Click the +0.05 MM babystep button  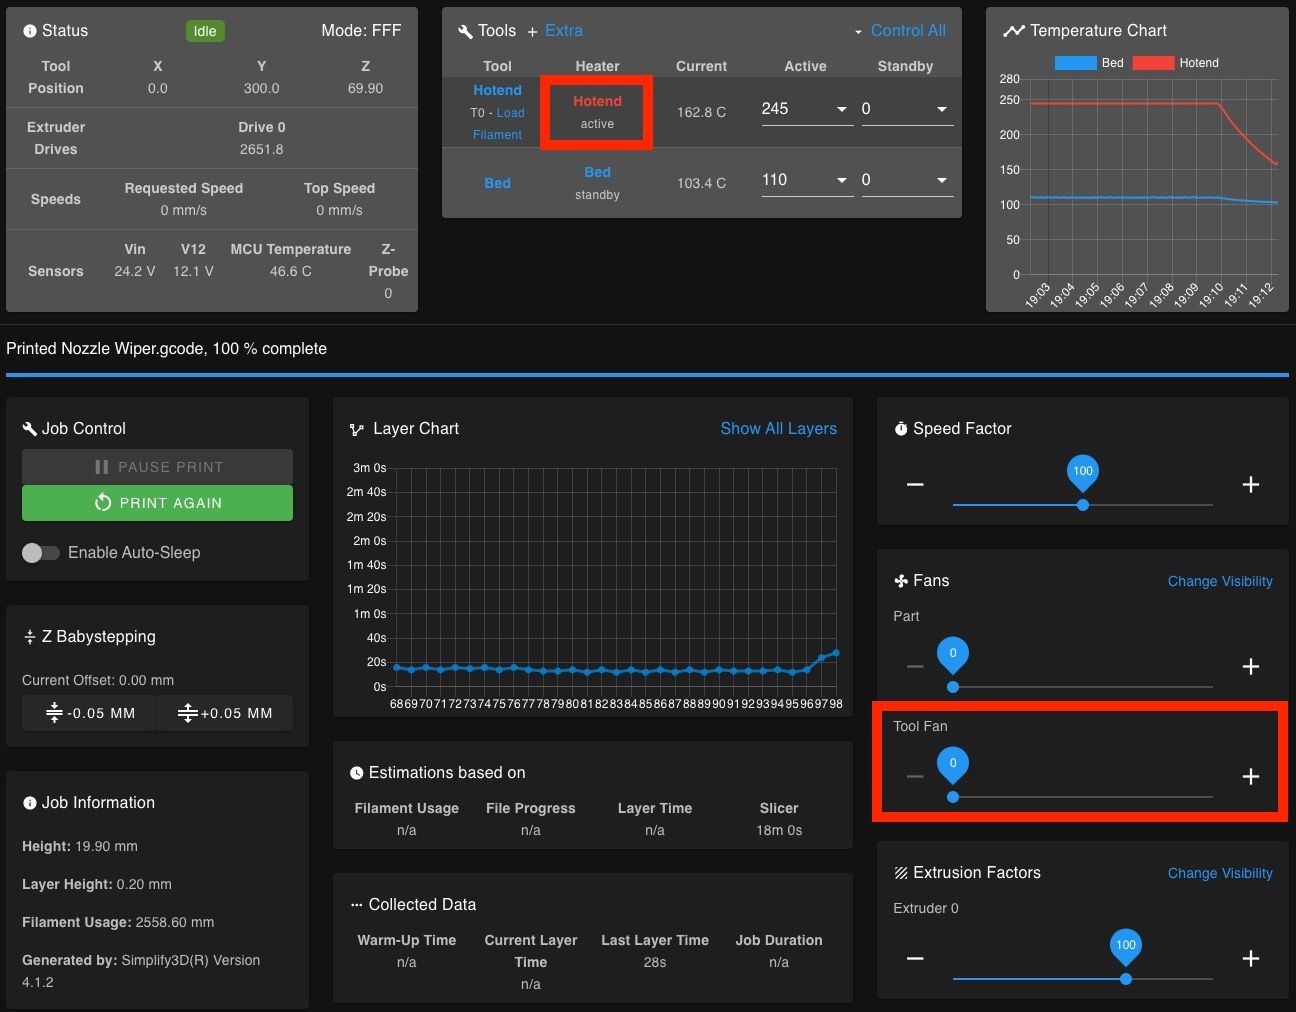coord(225,713)
